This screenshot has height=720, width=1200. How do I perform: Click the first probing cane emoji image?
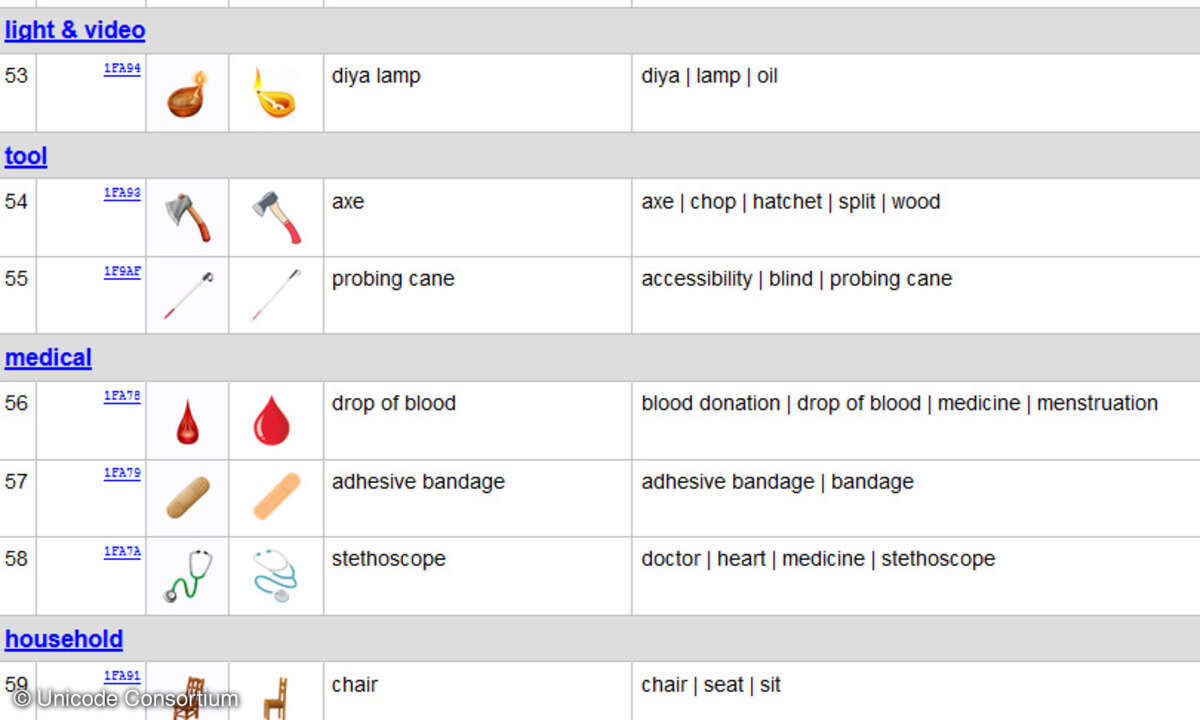[x=188, y=295]
